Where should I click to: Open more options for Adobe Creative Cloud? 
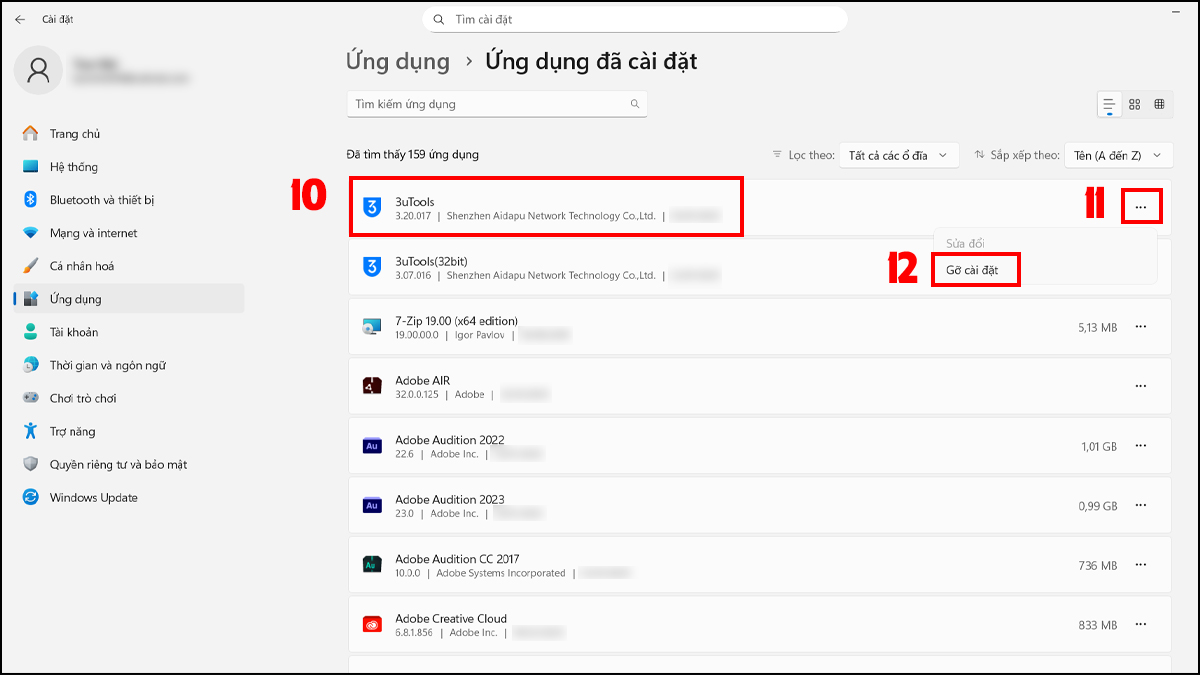pos(1141,625)
